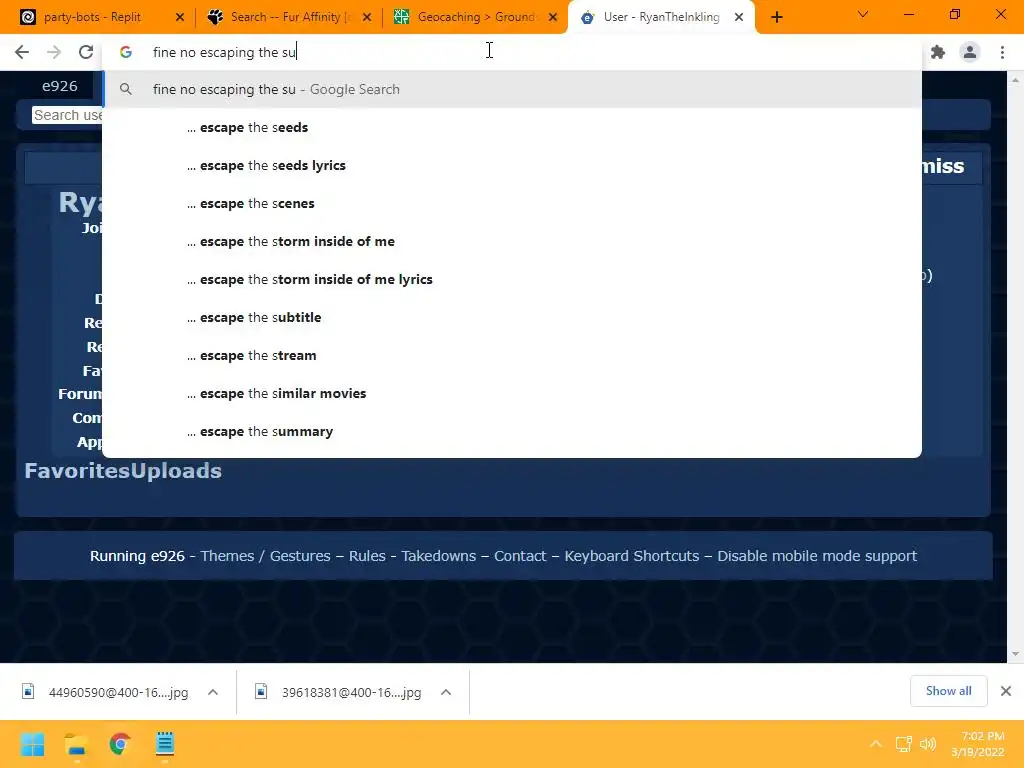Expand options for 44960590 download

click(213, 692)
